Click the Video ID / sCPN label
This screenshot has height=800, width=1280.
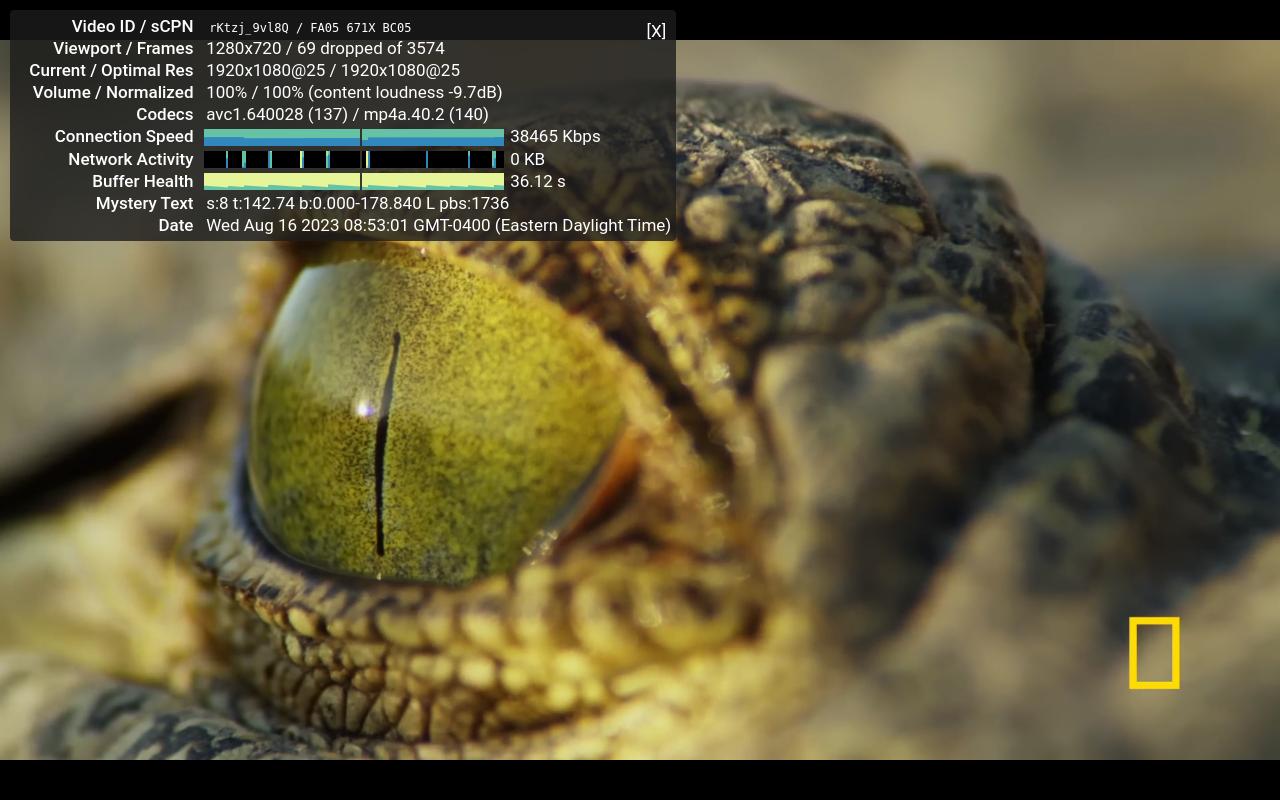(x=132, y=26)
